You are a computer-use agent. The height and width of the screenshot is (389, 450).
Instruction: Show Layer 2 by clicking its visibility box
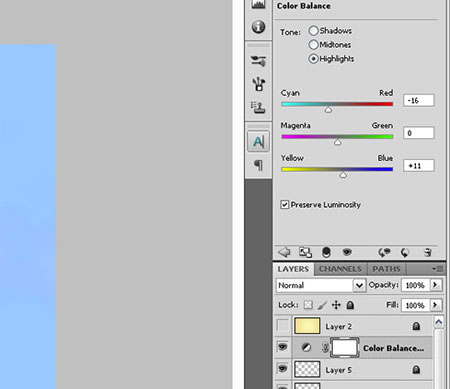click(283, 326)
